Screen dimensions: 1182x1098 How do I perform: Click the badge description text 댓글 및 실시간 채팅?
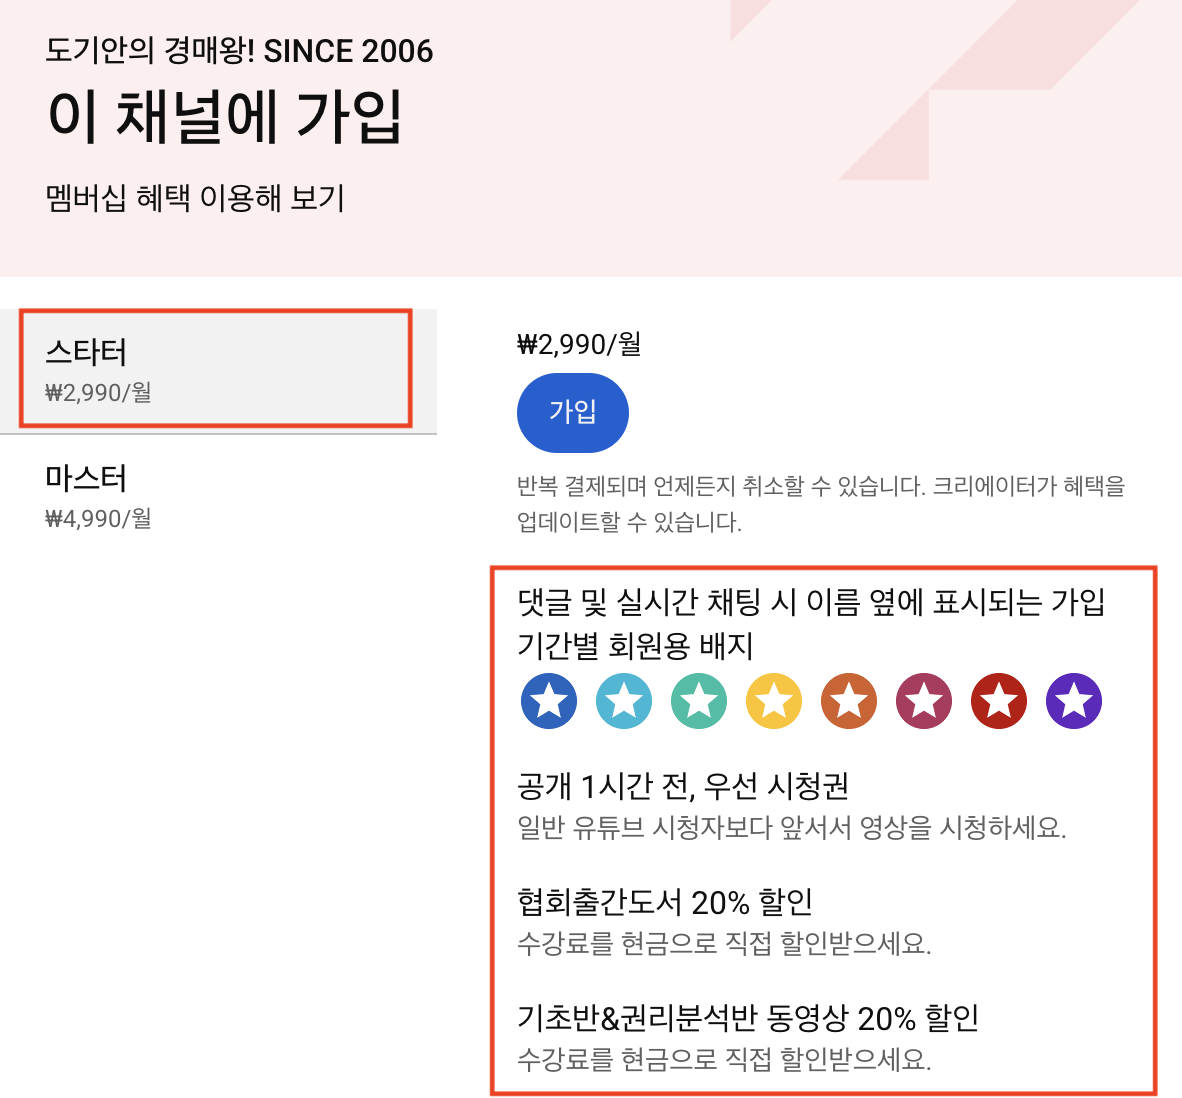pos(811,623)
